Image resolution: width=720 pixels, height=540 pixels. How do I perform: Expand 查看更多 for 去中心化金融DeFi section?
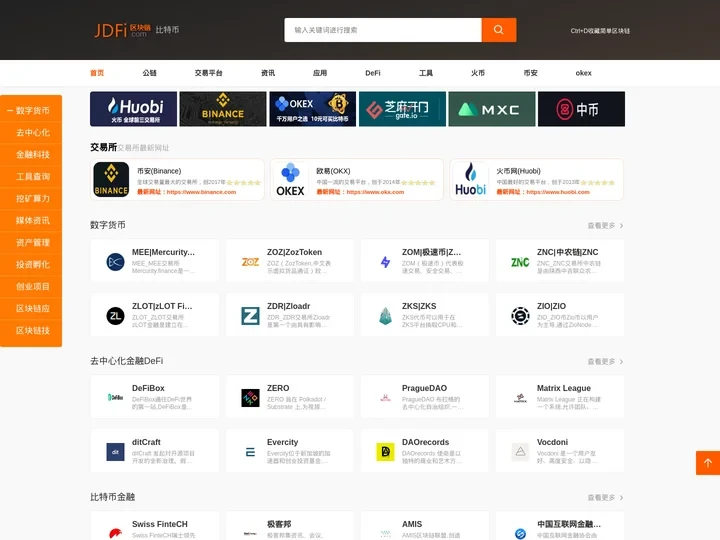(605, 361)
